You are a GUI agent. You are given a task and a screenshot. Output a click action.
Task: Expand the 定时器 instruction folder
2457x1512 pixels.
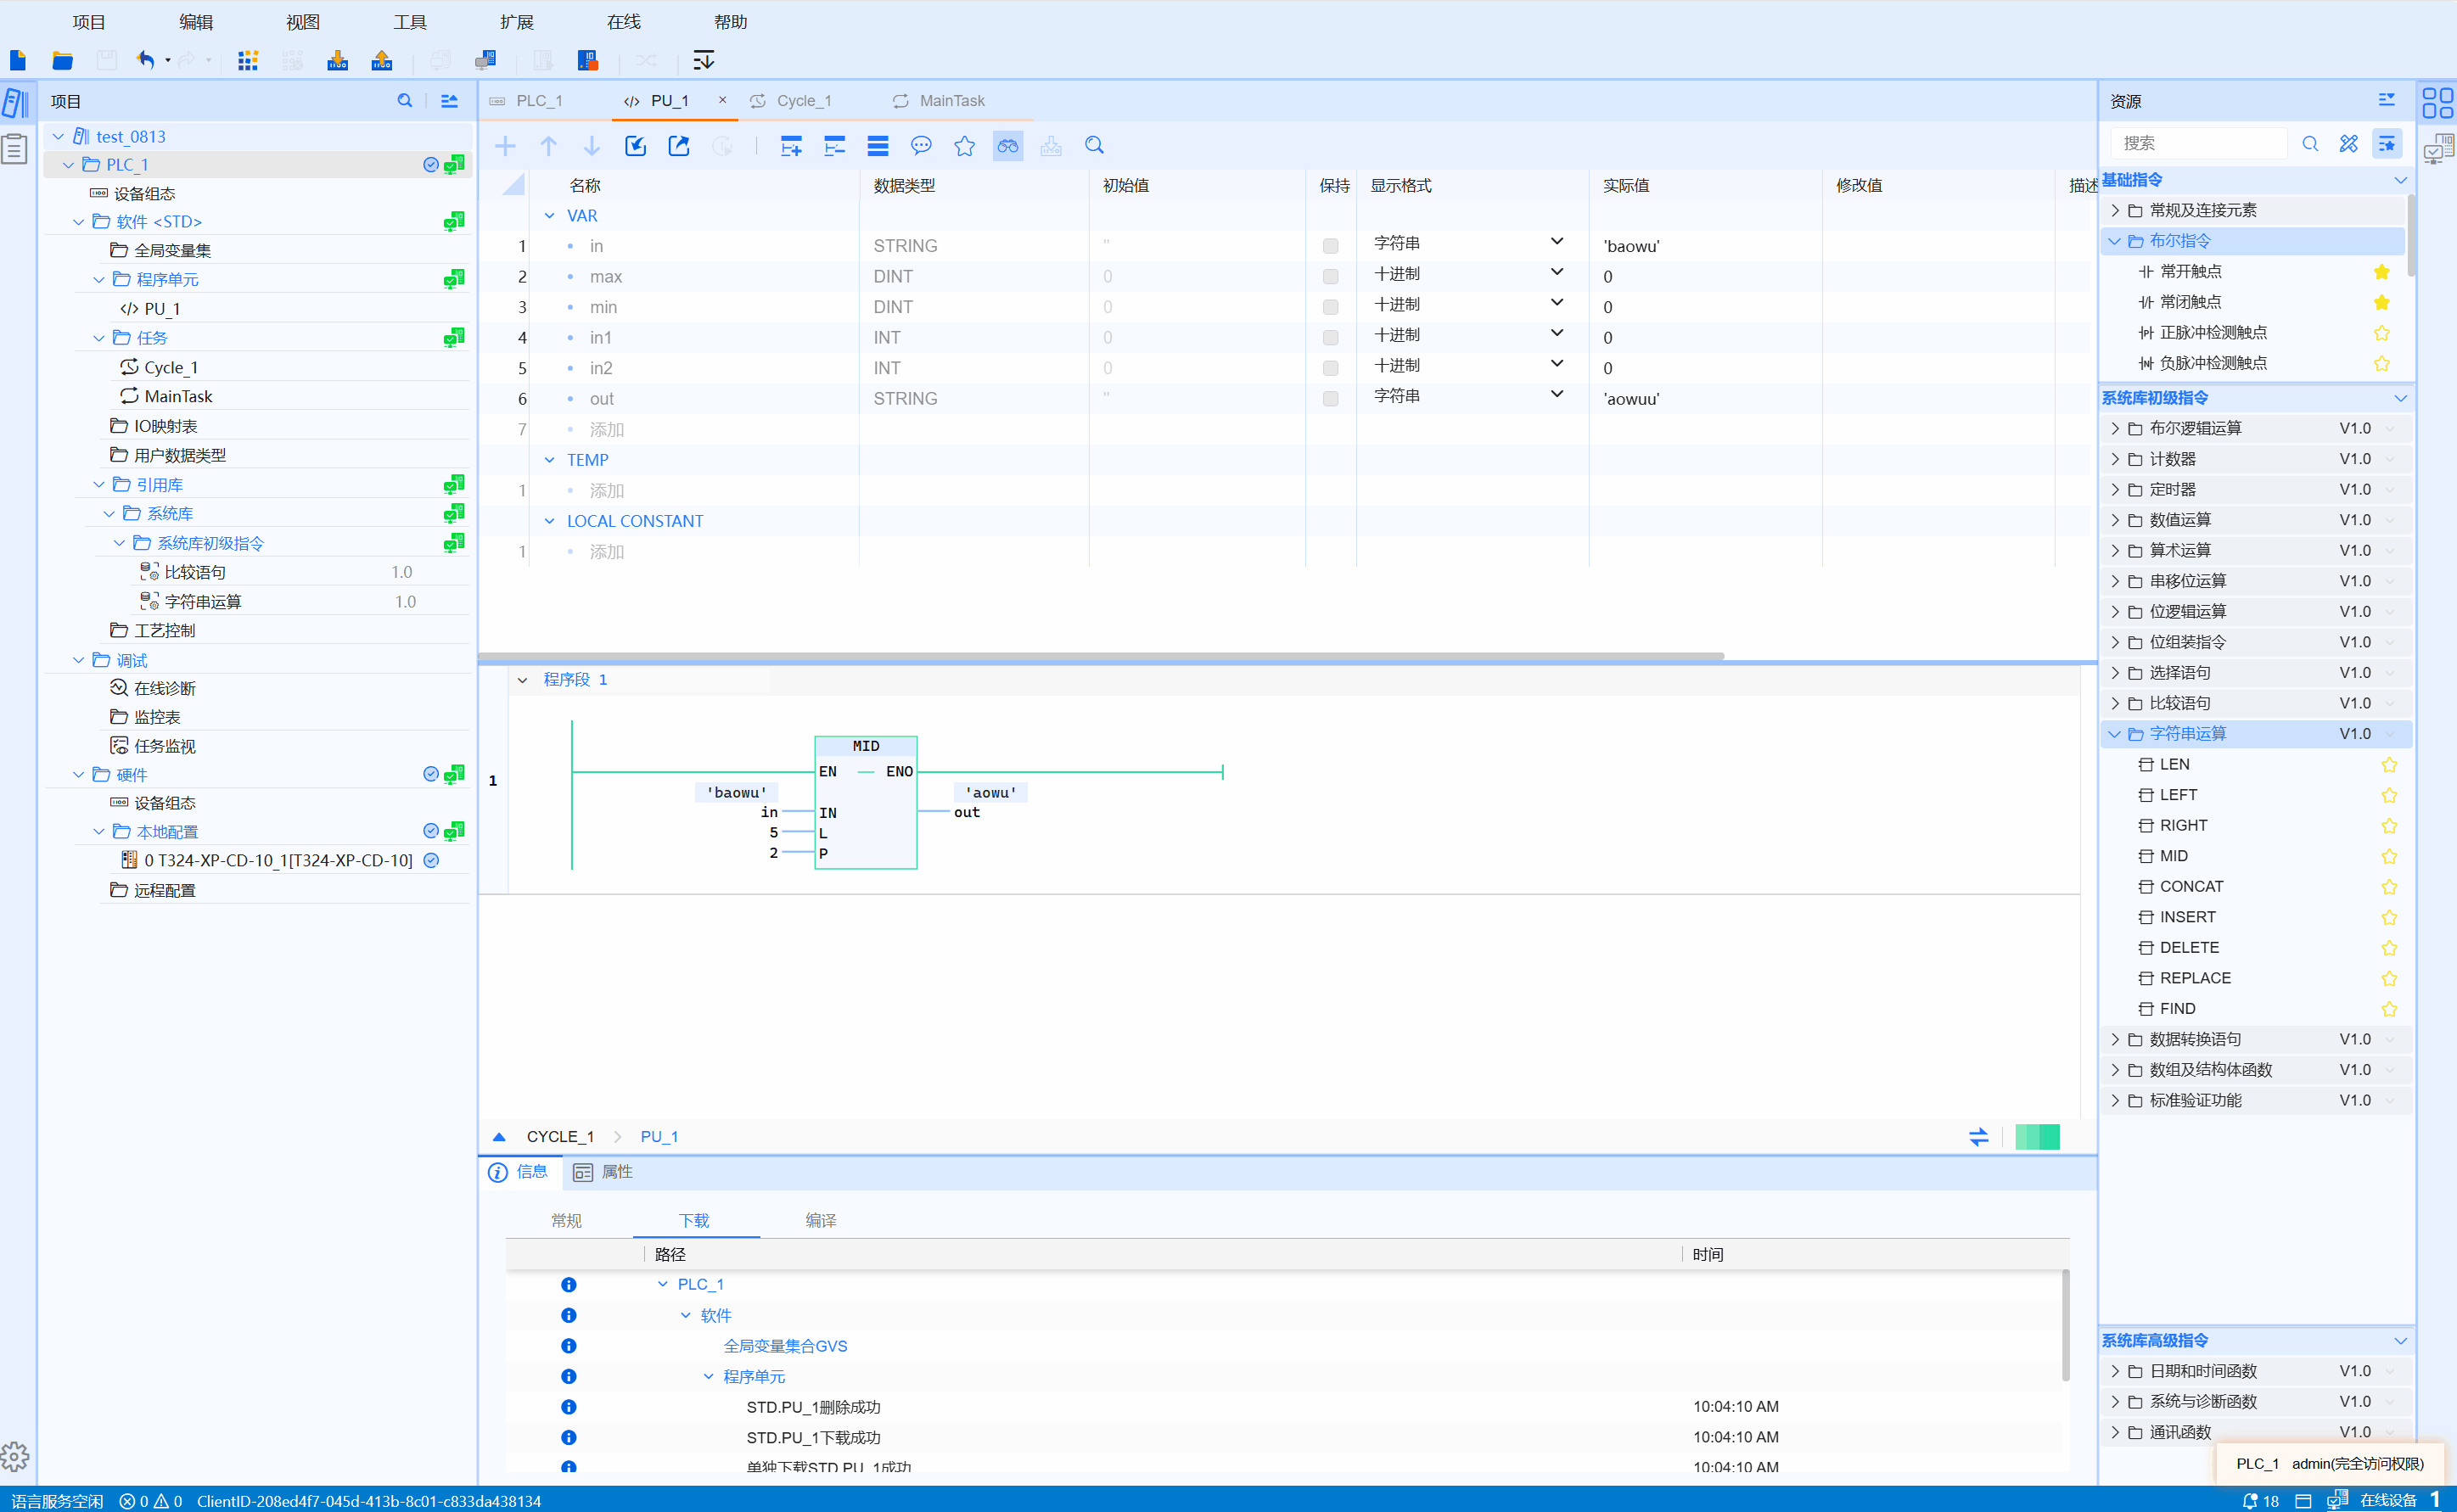(x=2114, y=489)
